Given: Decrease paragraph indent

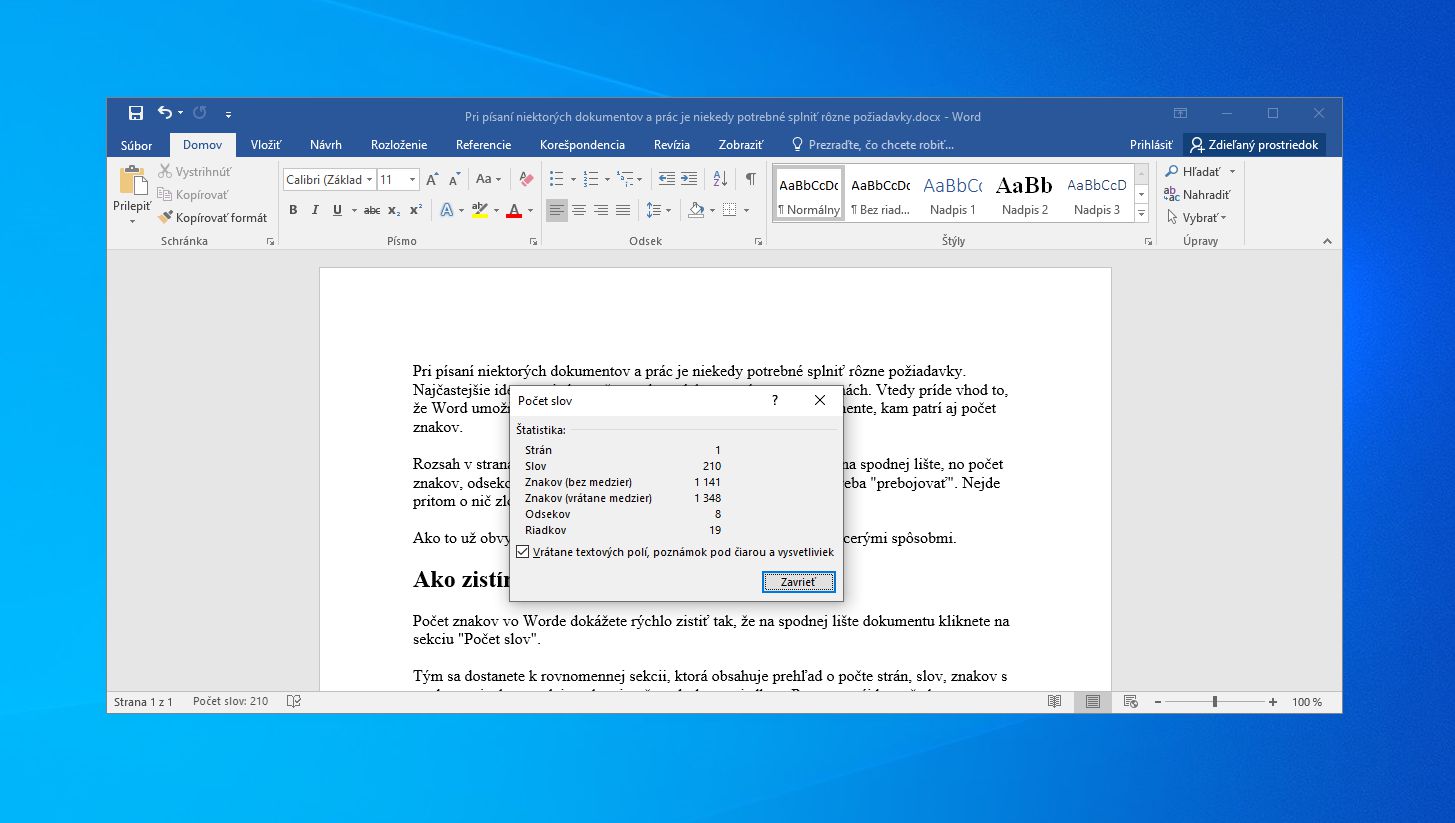Looking at the screenshot, I should coord(666,179).
